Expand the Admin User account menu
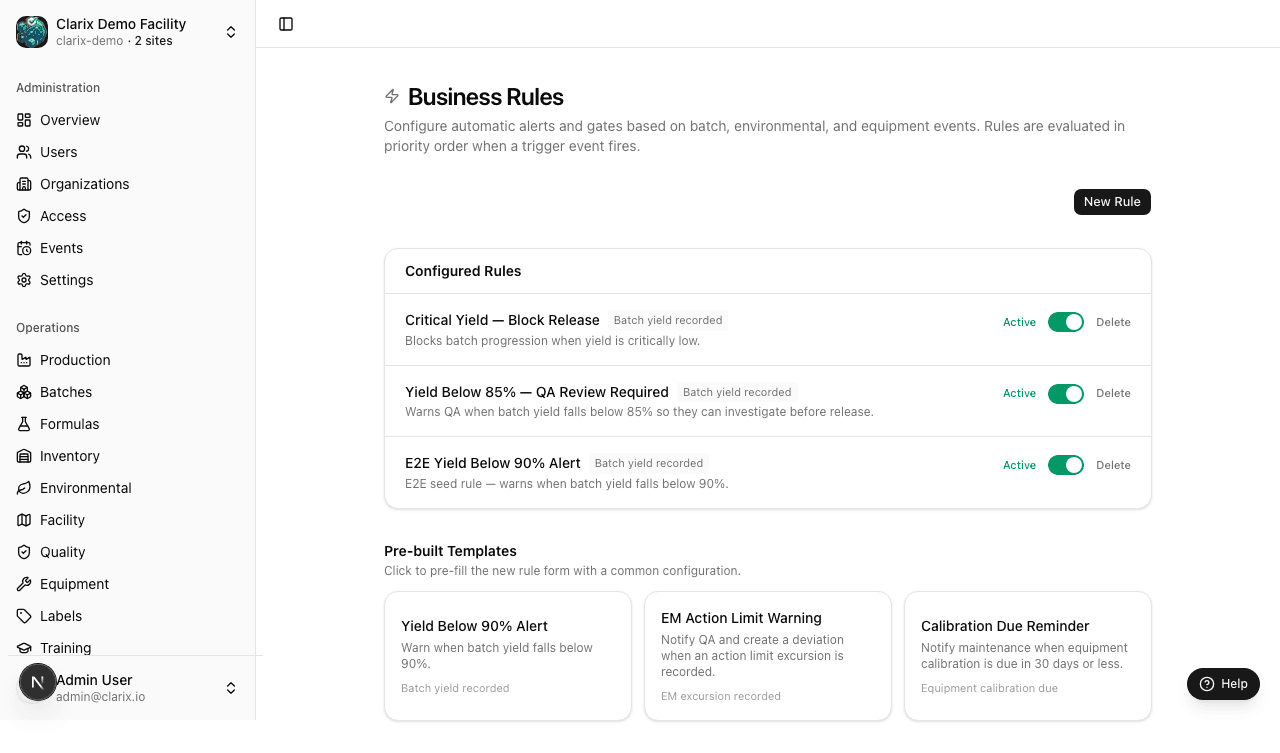The height and width of the screenshot is (753, 1280). [x=231, y=688]
